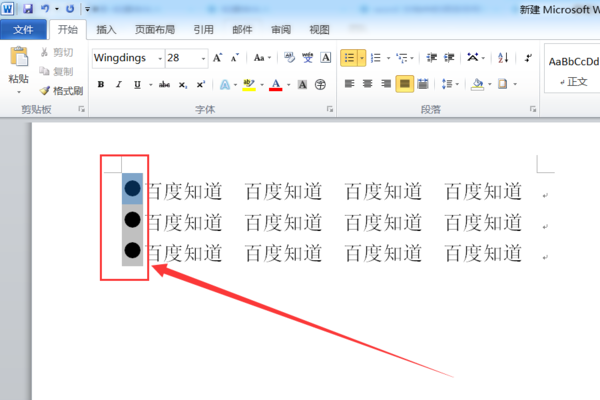
Task: Expand the 粘贴 paste options arrow
Action: [x=19, y=92]
